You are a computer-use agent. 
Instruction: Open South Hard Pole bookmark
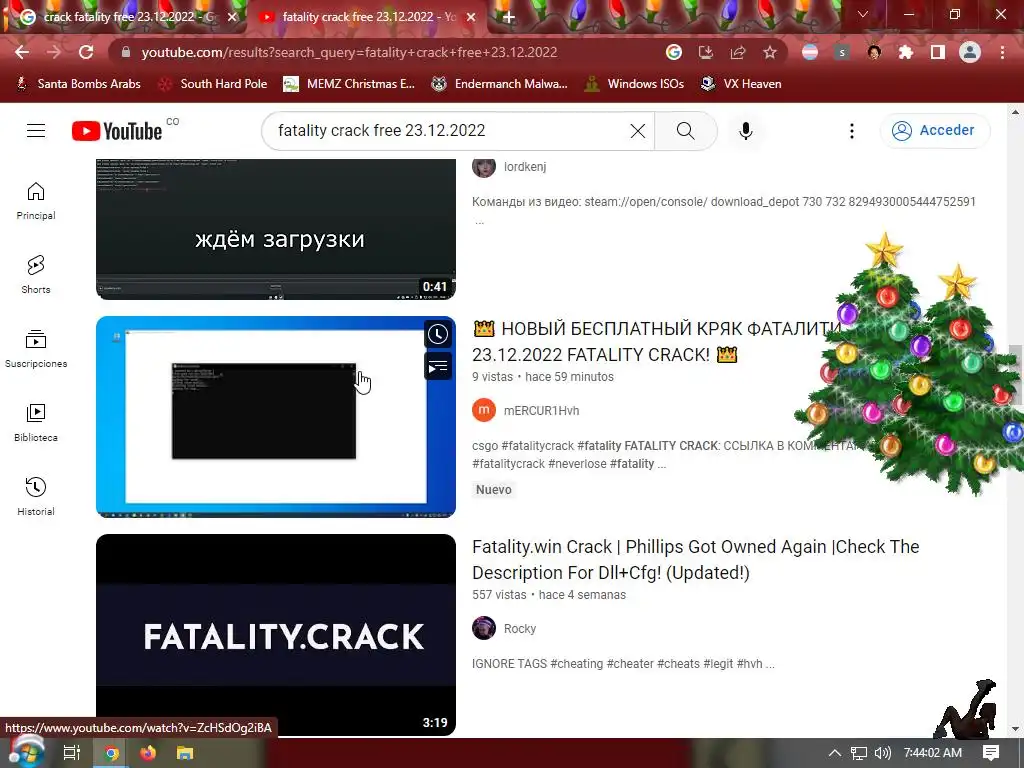click(x=214, y=84)
